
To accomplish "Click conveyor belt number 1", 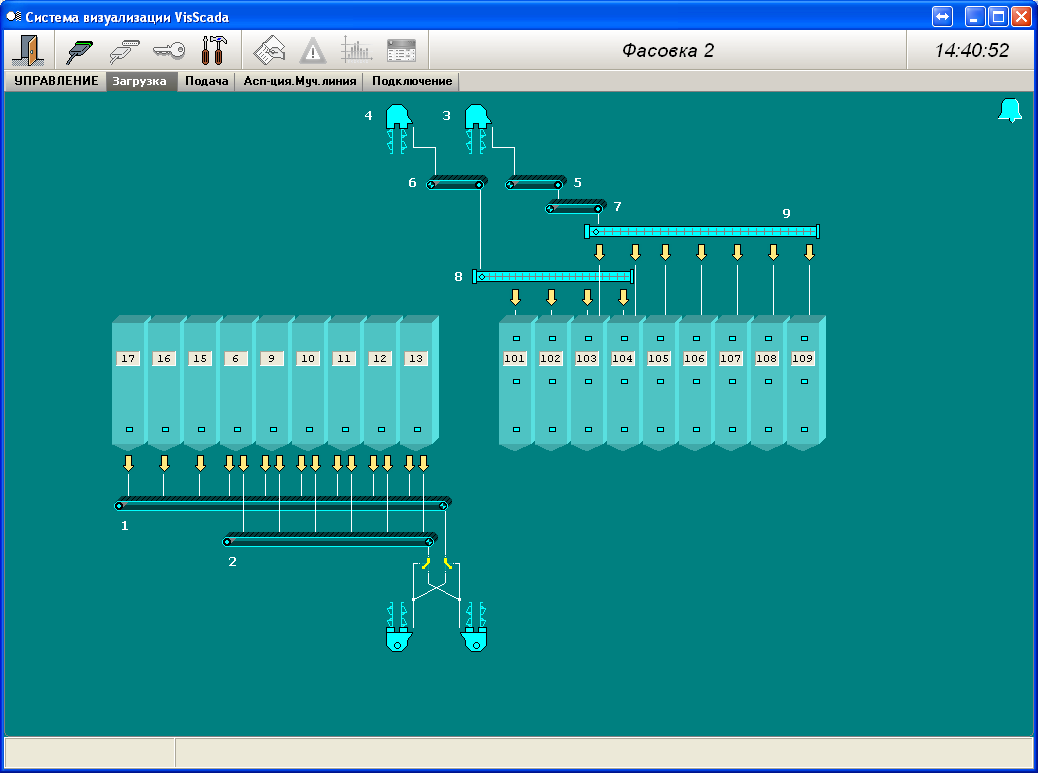I will click(283, 504).
